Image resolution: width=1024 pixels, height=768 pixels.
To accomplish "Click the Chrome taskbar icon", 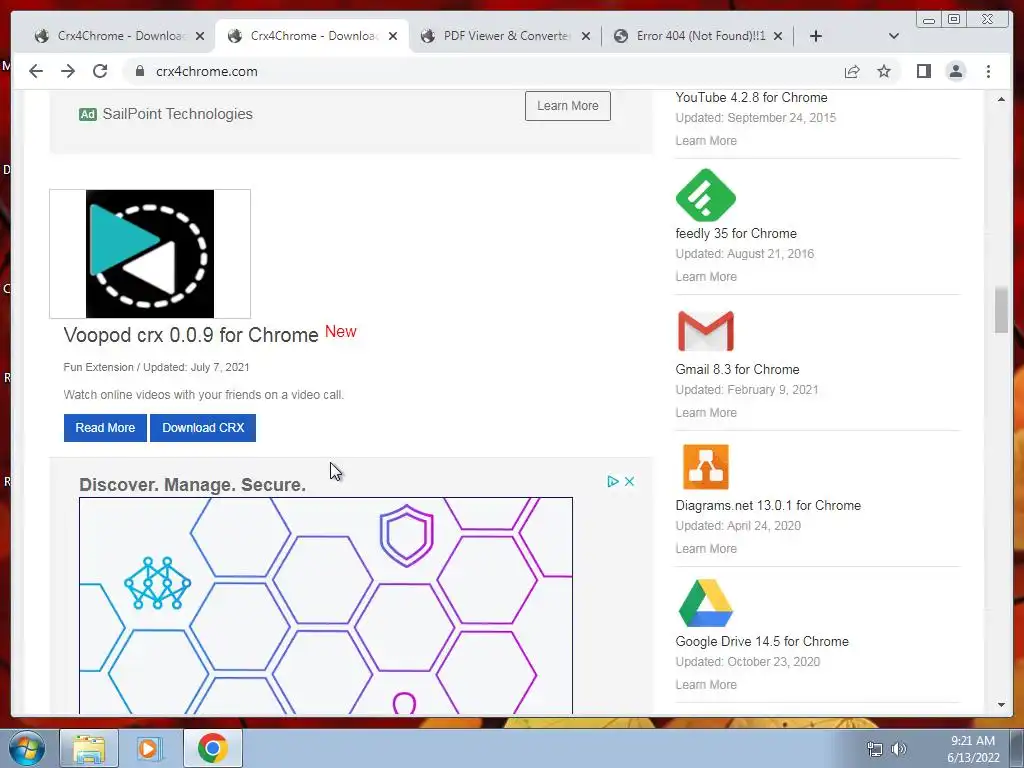I will (212, 748).
